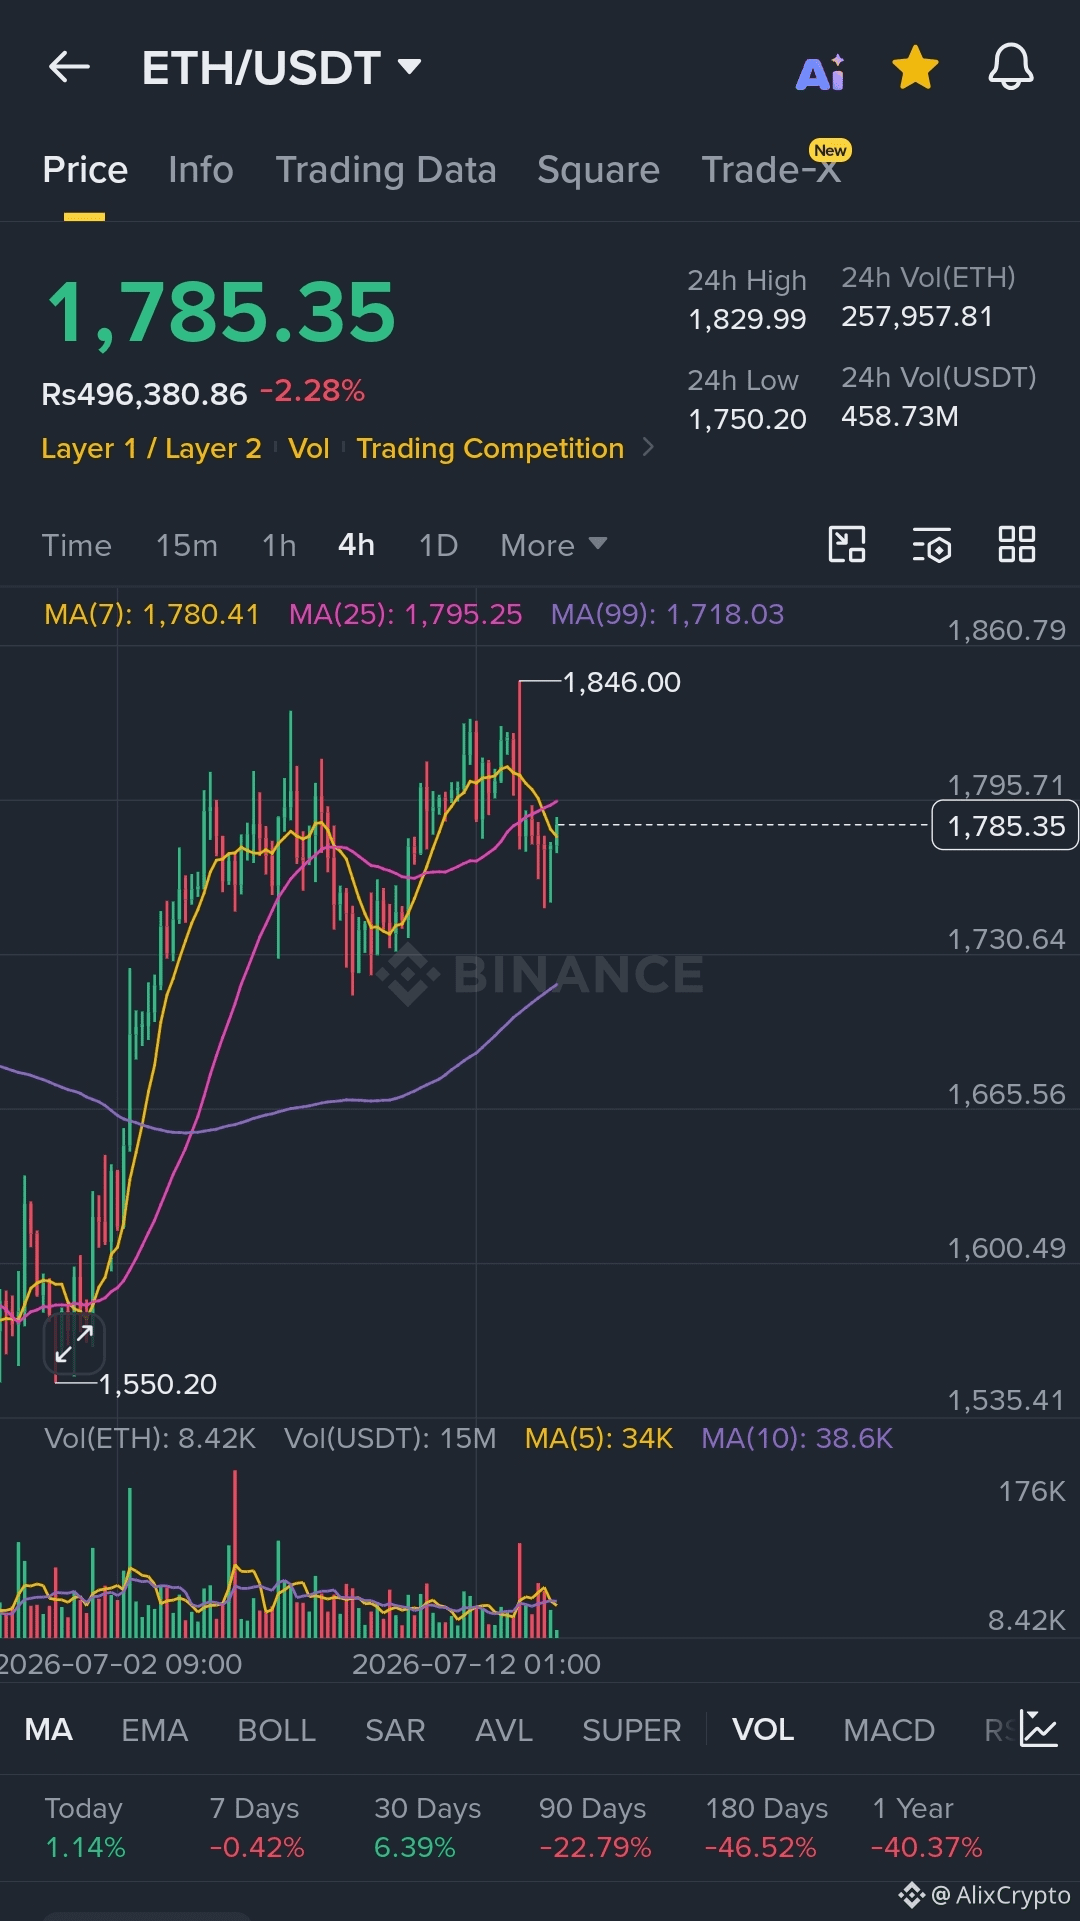1080x1921 pixels.
Task: Select the 4h interval
Action: pos(356,545)
